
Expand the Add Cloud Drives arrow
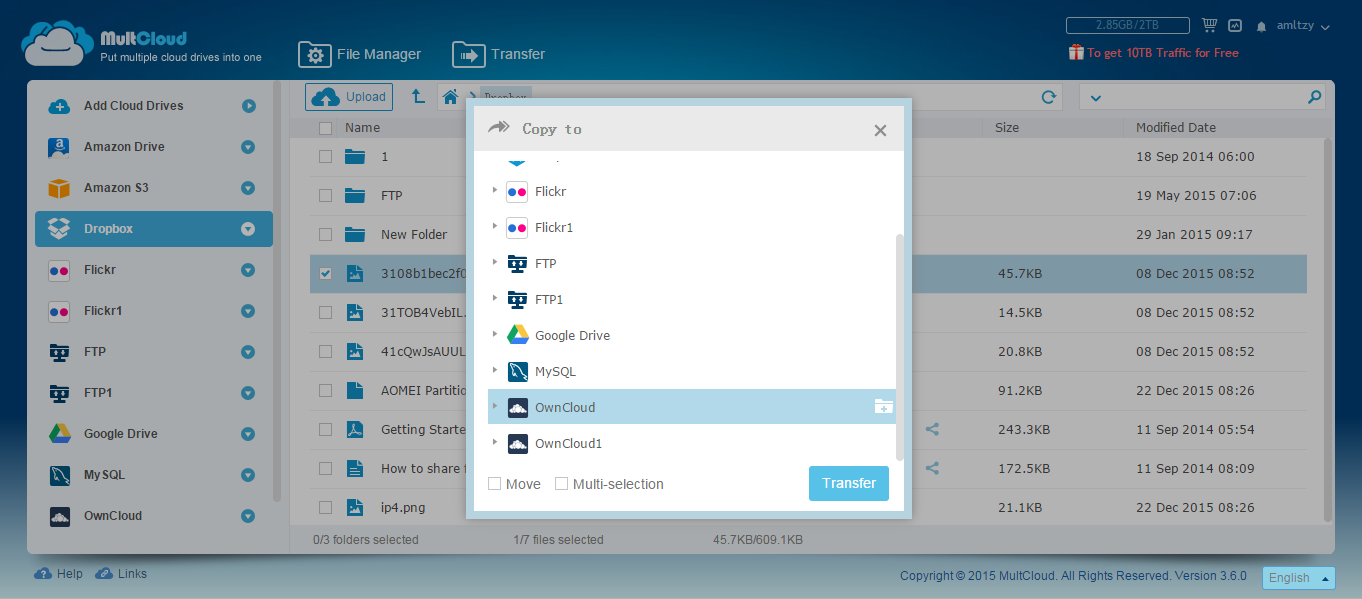248,106
